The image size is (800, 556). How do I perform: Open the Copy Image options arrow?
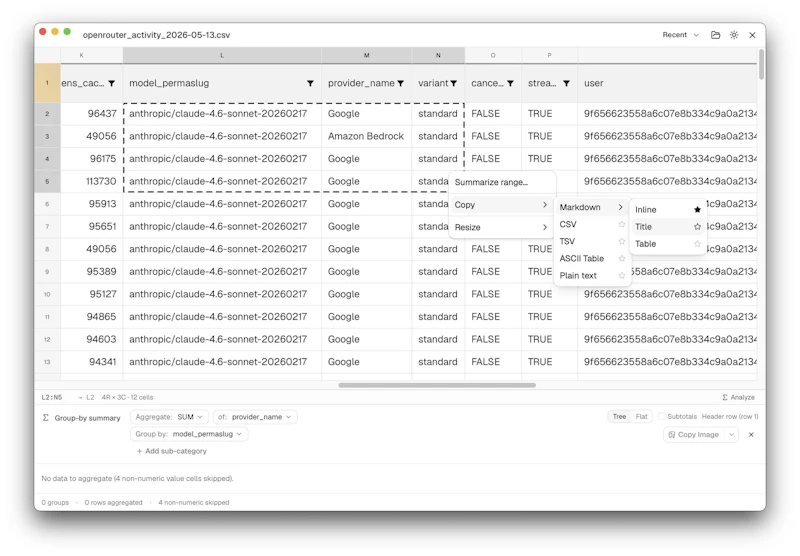[731, 435]
